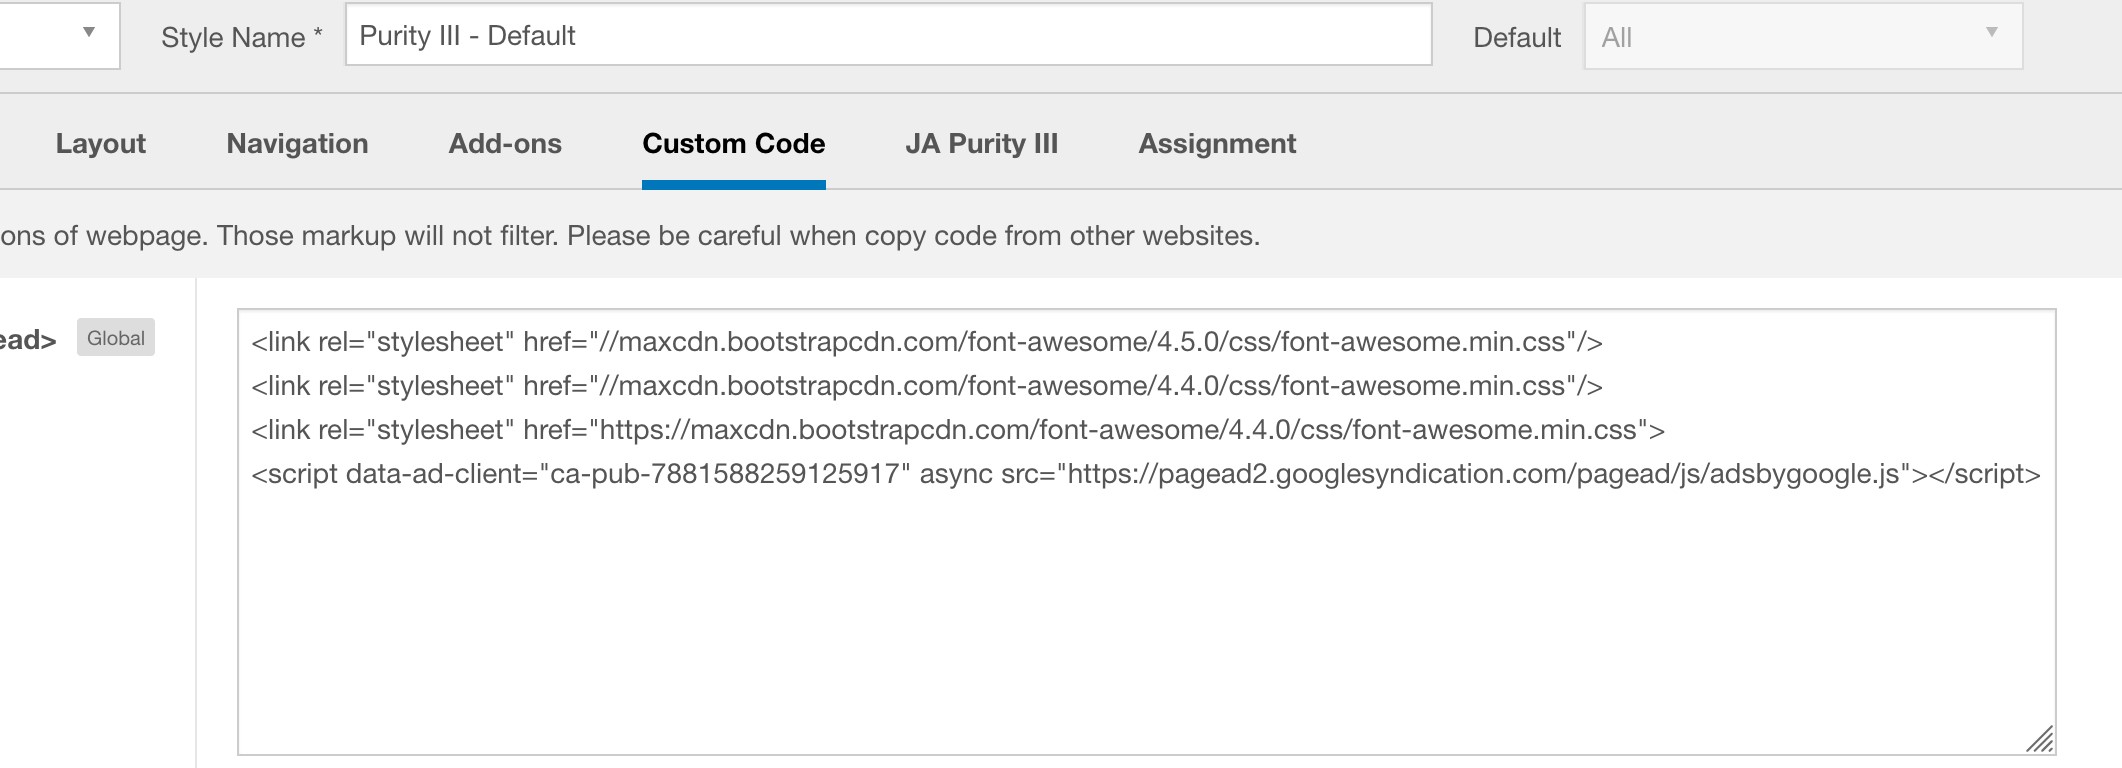Go to the Add-ons tab
This screenshot has width=2122, height=768.
tap(505, 144)
